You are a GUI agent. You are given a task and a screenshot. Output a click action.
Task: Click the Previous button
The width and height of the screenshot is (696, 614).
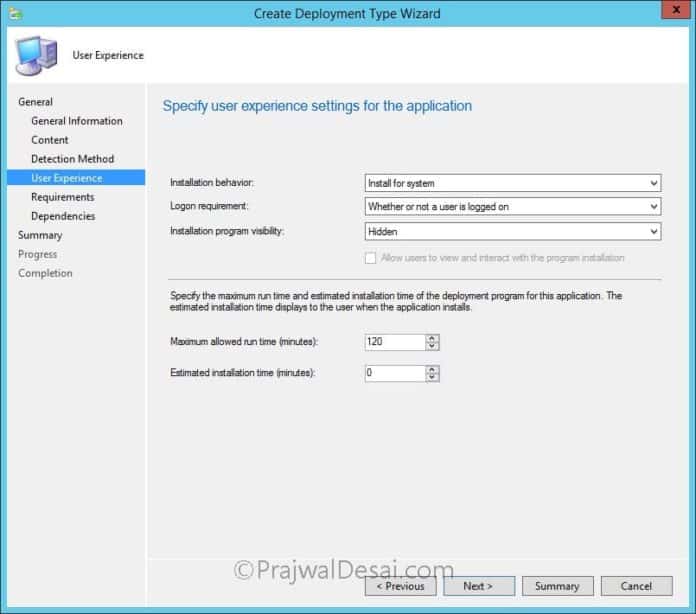(400, 586)
